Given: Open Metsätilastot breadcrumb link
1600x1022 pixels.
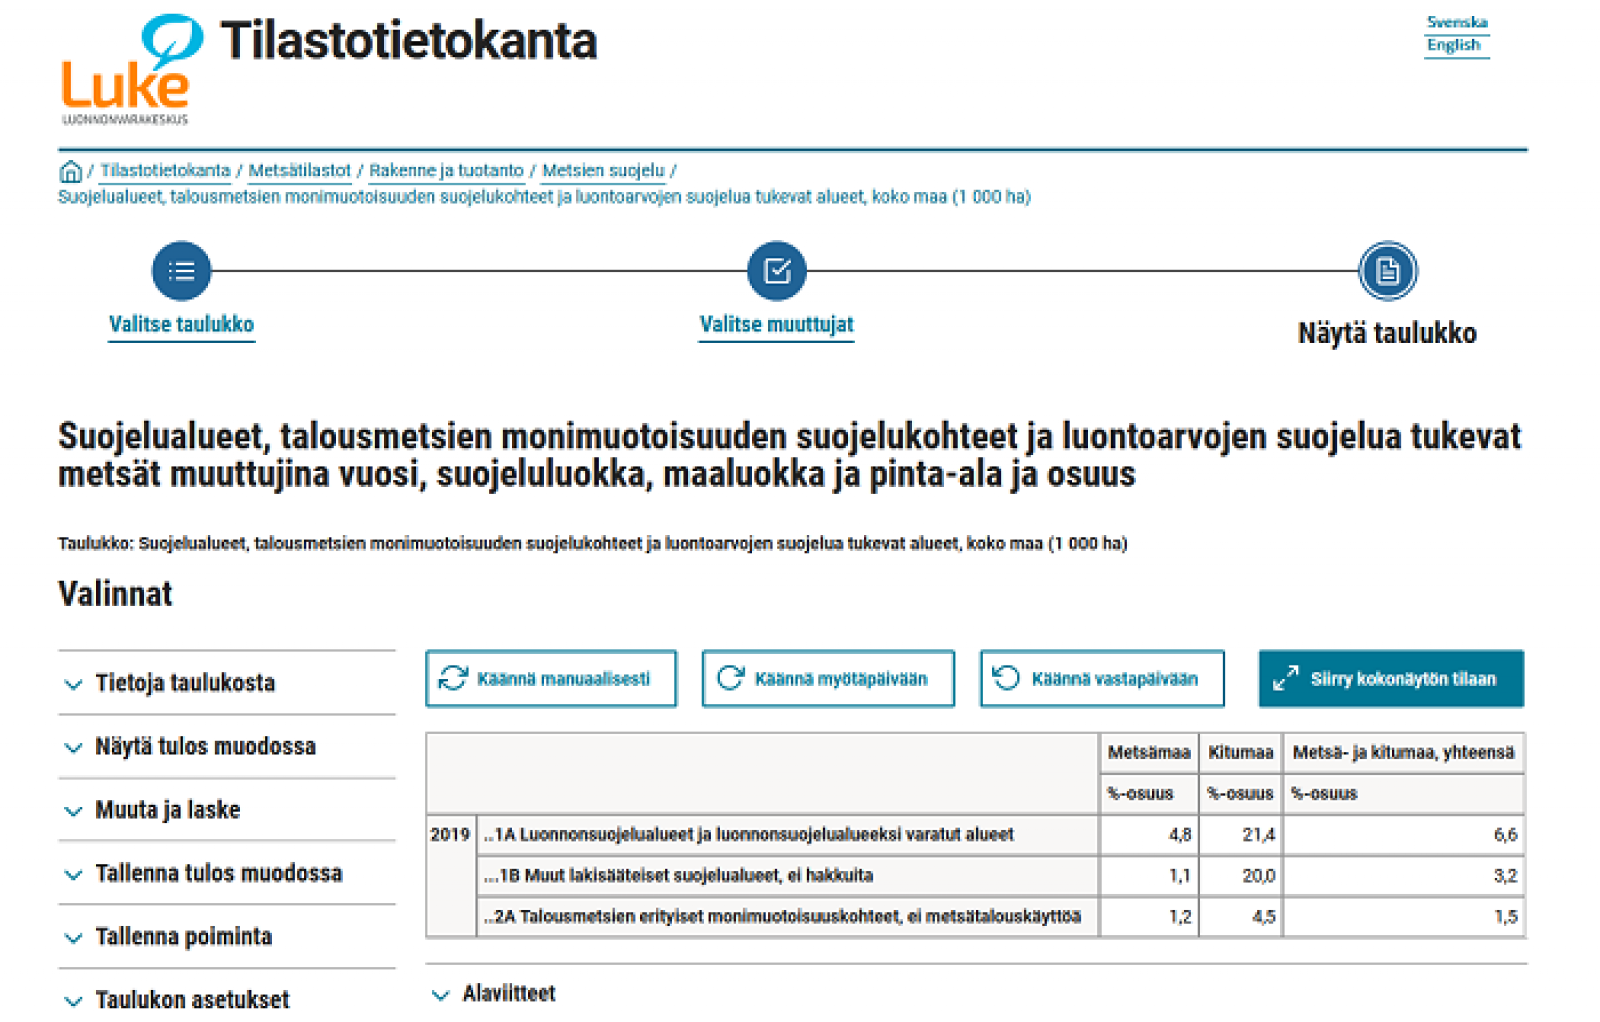Looking at the screenshot, I should coord(299,171).
